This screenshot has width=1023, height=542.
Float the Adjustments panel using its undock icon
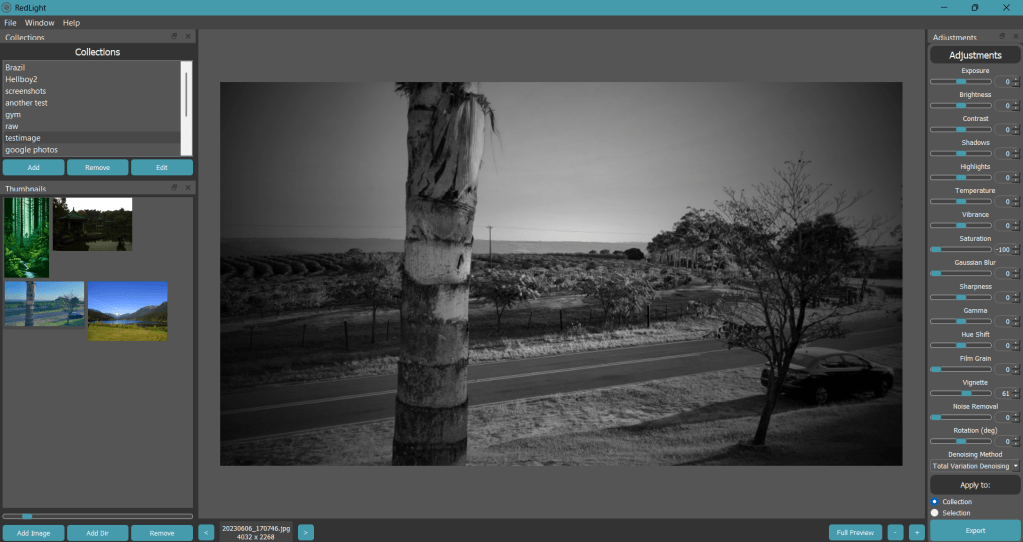[x=1002, y=36]
